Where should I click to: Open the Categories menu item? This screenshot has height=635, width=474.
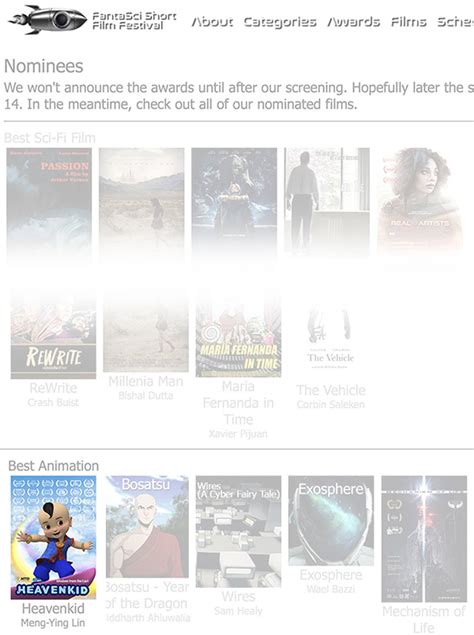coord(280,22)
